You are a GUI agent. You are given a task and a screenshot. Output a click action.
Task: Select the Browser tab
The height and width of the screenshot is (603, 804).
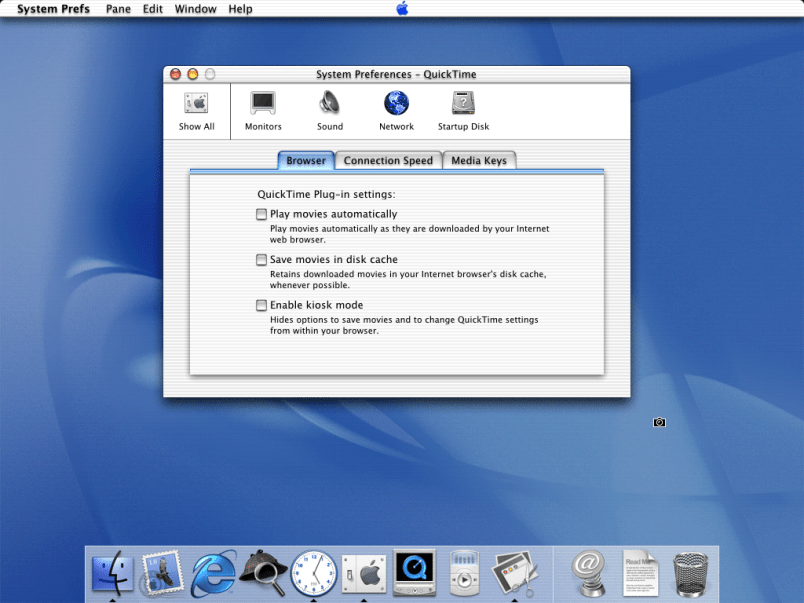tap(306, 161)
